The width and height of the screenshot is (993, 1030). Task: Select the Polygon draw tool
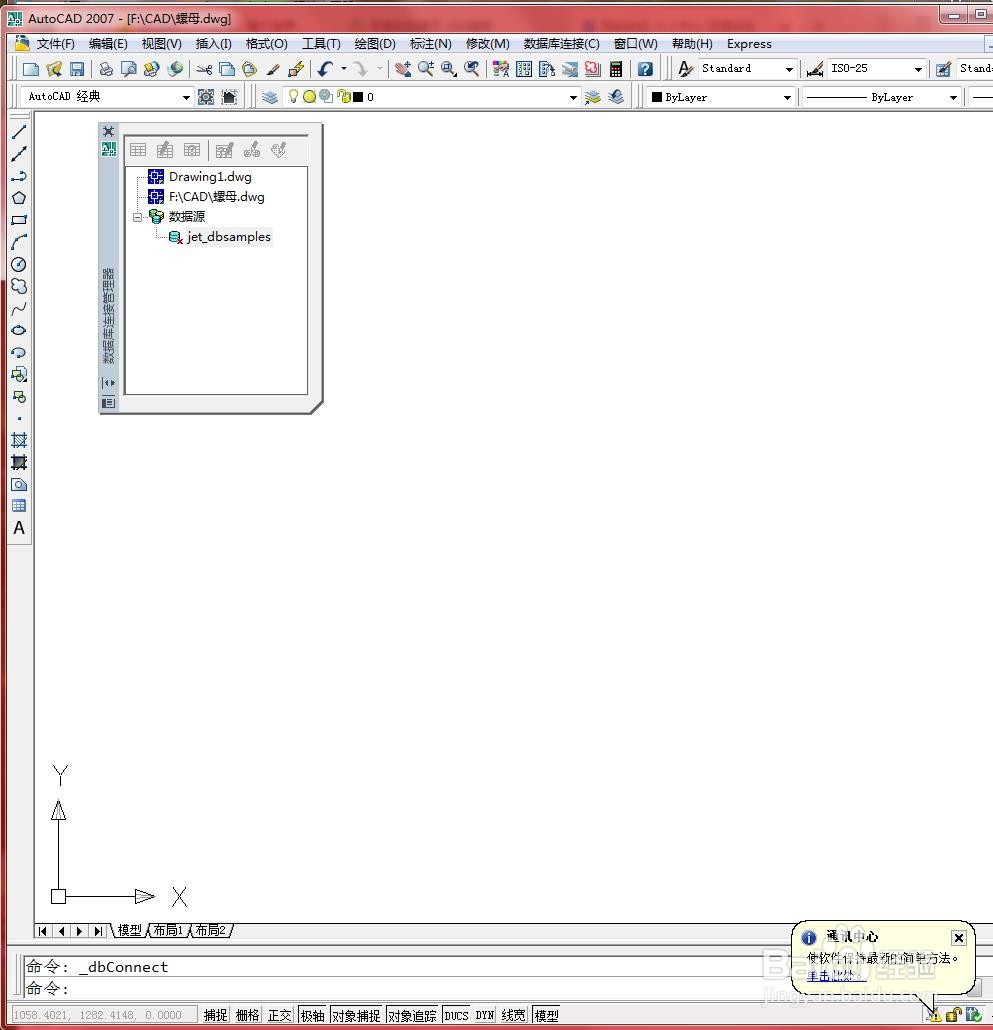[x=19, y=198]
